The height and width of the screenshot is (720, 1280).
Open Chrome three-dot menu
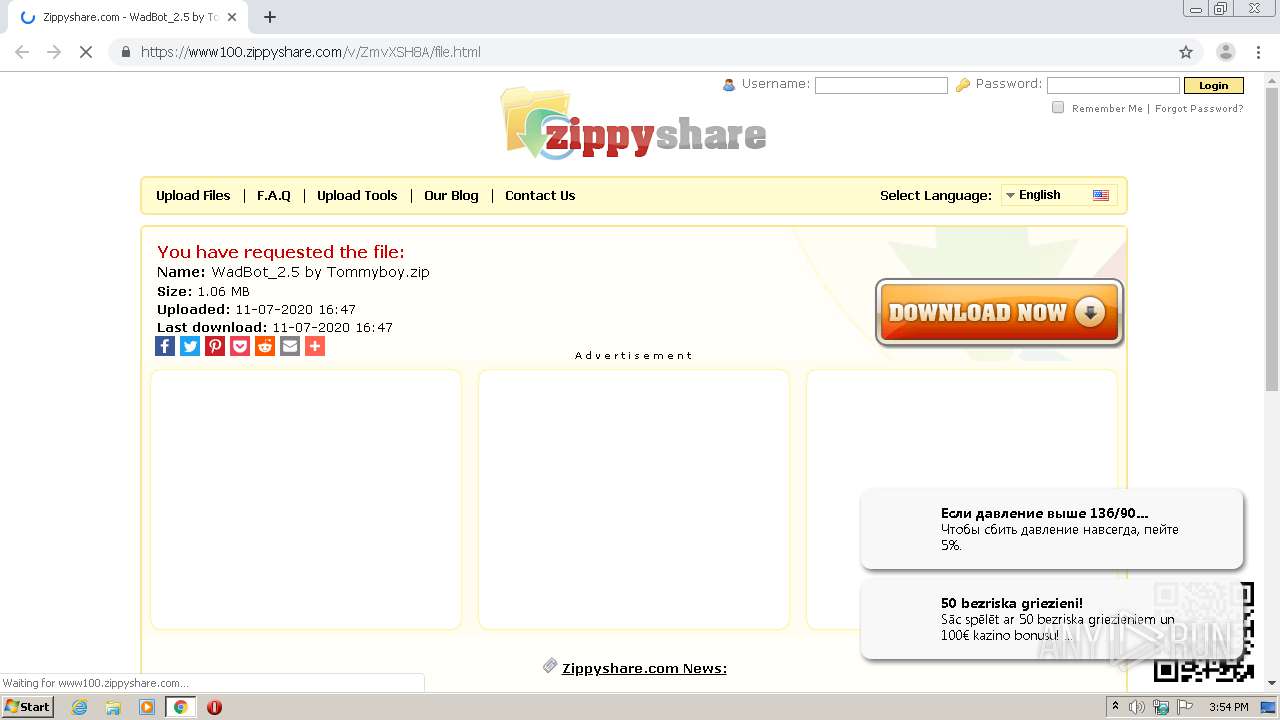click(1258, 52)
